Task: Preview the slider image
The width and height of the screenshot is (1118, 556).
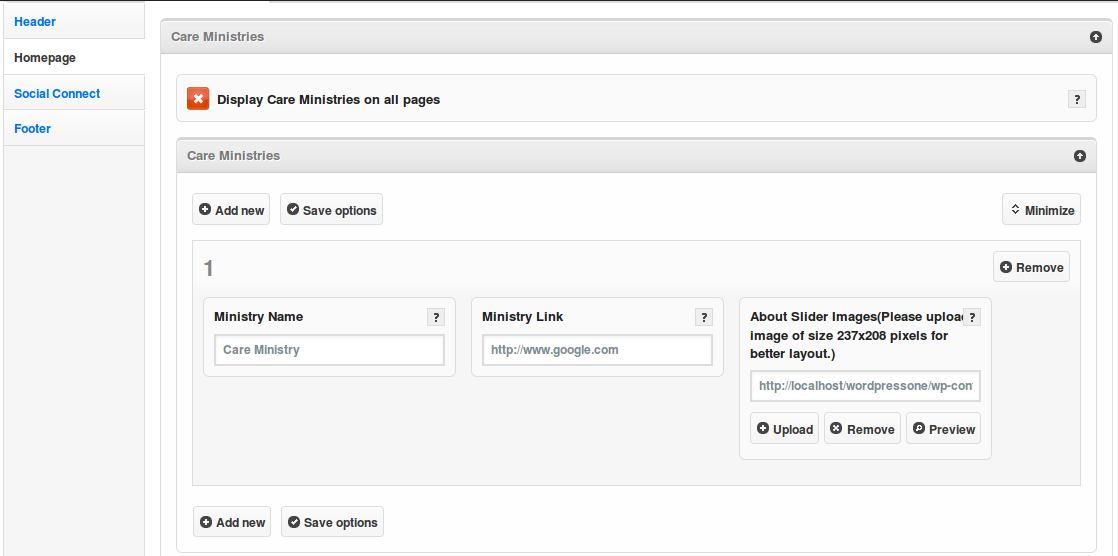Action: coord(943,429)
